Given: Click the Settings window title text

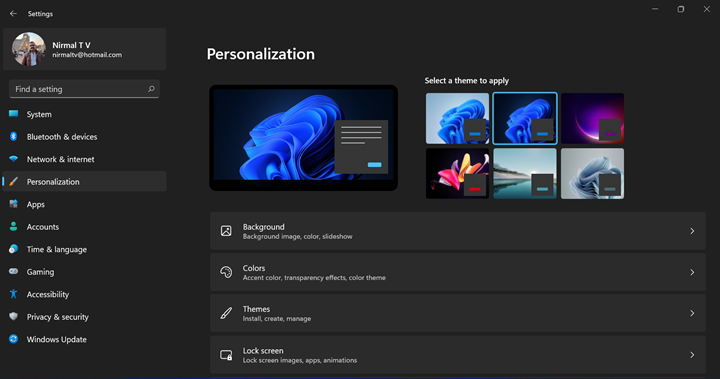Looking at the screenshot, I should click(x=40, y=14).
